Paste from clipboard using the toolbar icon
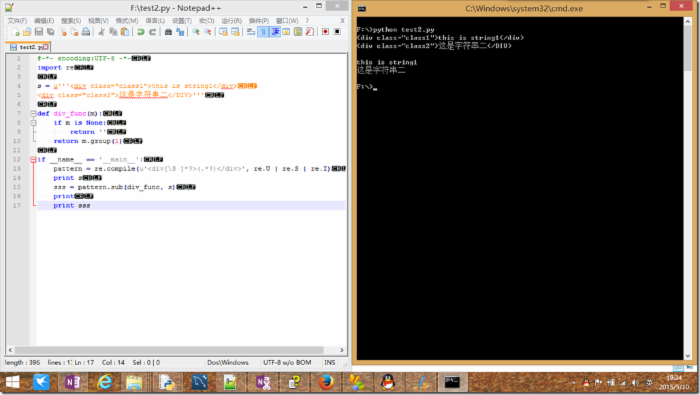Viewport: 700px width, 395px height. tap(125, 32)
